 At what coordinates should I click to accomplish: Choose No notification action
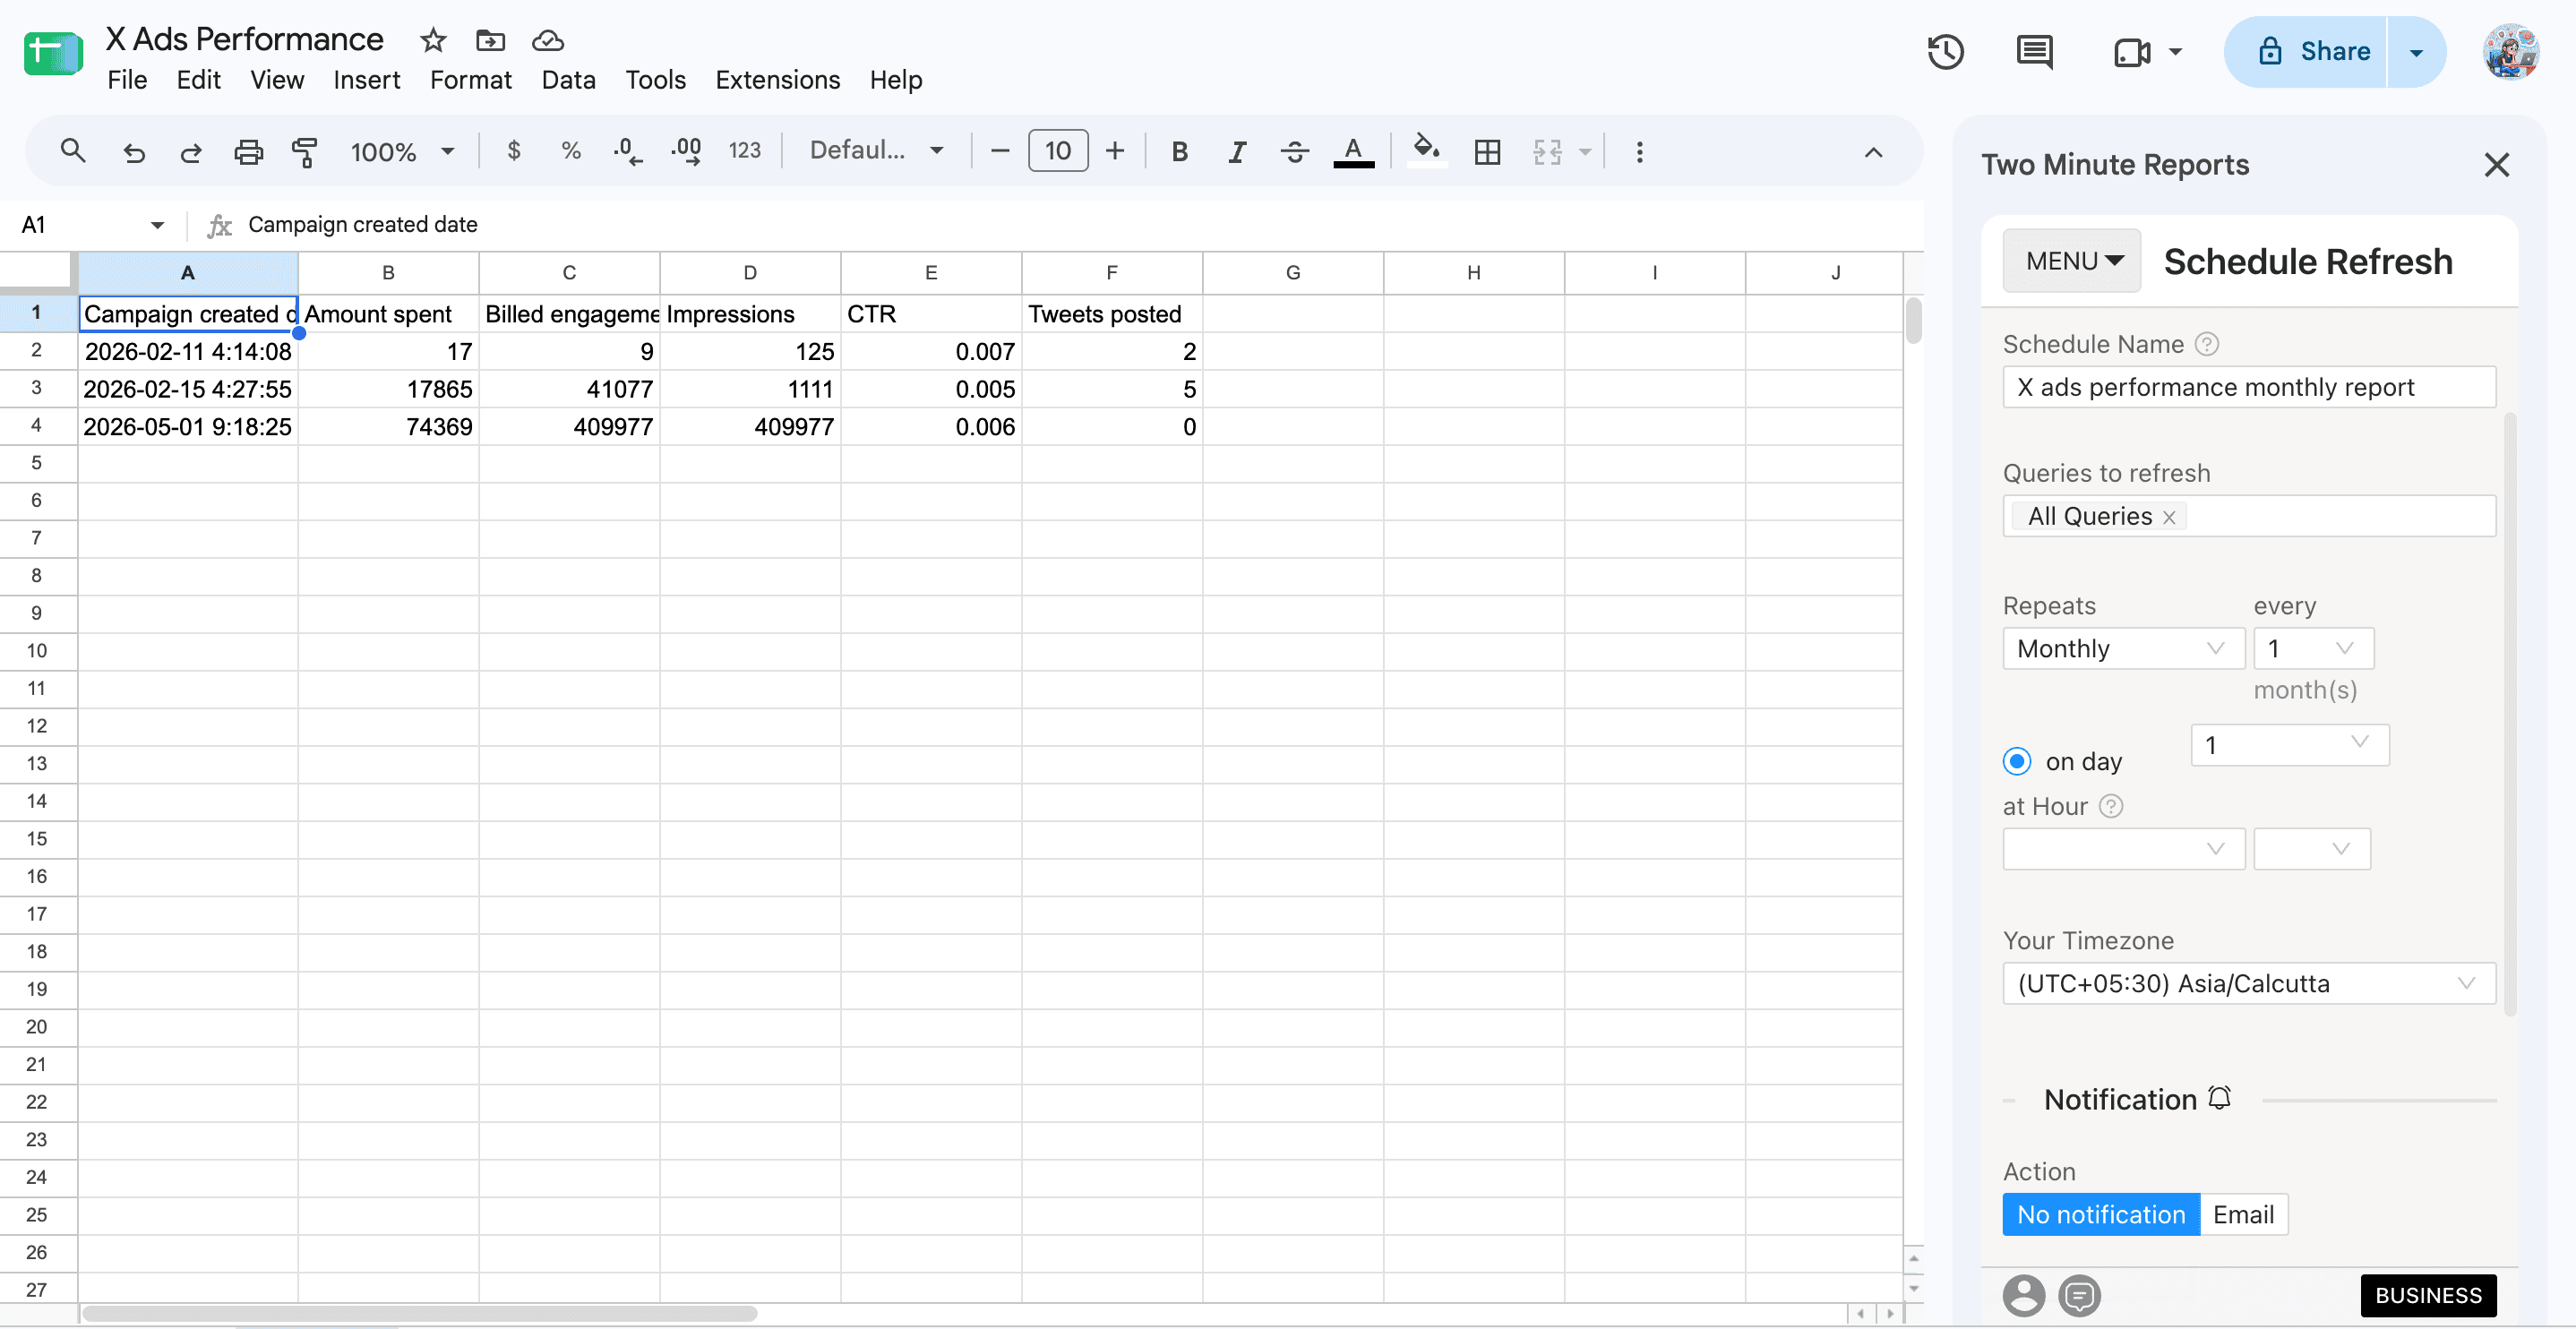[2101, 1214]
